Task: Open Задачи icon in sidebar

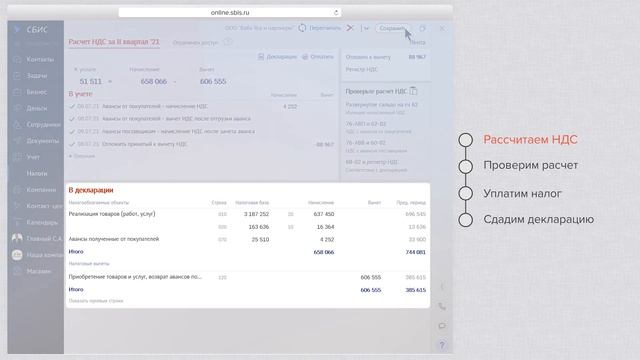Action: point(17,76)
